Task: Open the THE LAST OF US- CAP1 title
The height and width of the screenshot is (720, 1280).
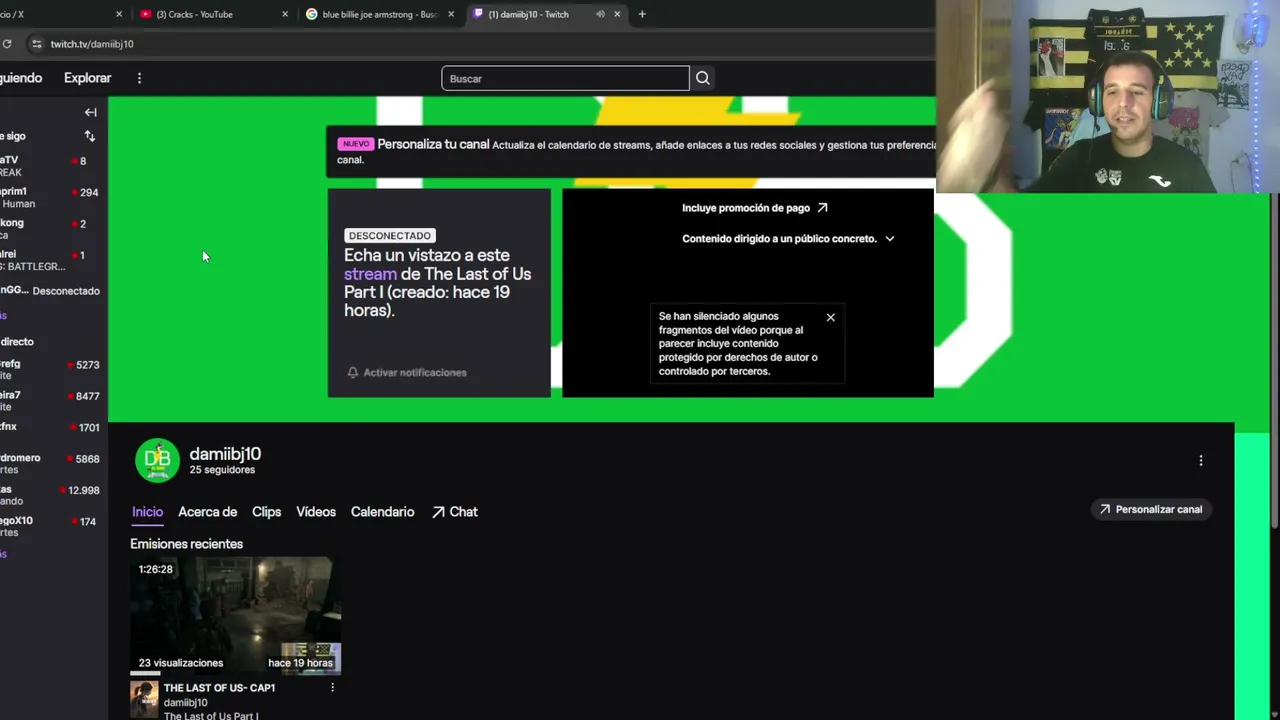Action: (219, 688)
